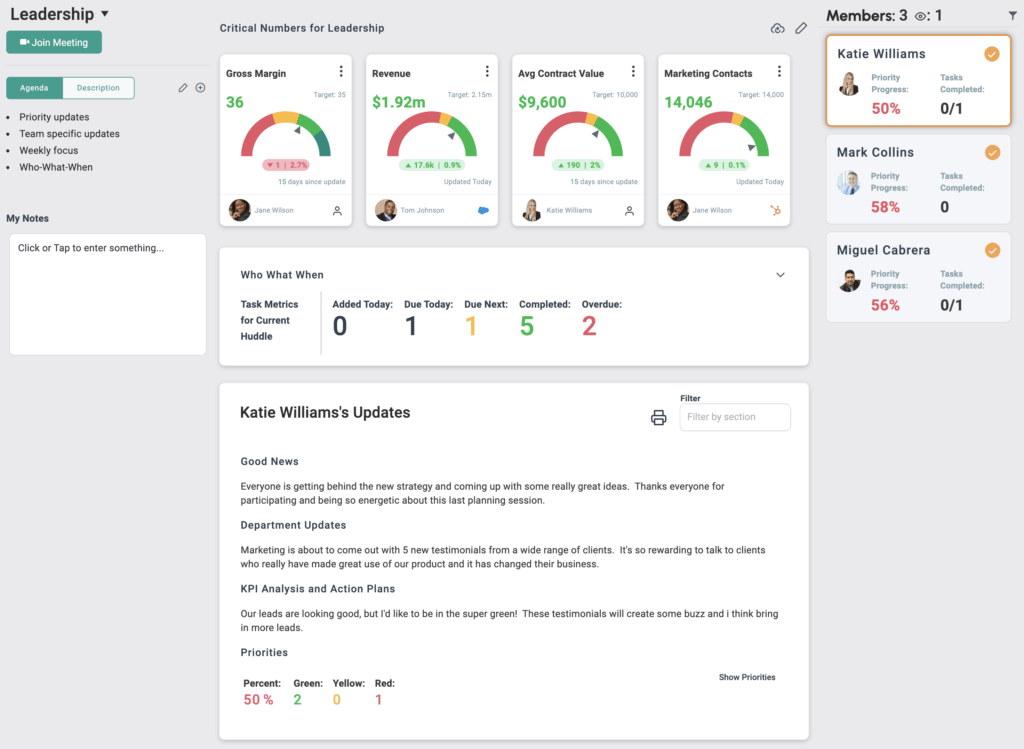Click the print icon in Katie Williams's Updates
The height and width of the screenshot is (749, 1024).
[x=658, y=418]
